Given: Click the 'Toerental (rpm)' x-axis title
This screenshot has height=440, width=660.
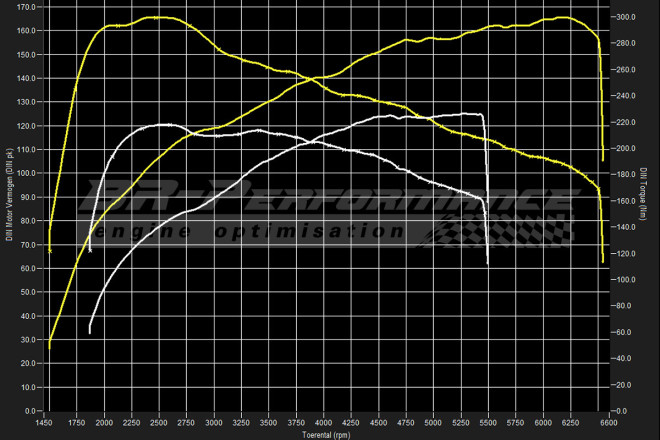Looking at the screenshot, I should coord(327,434).
